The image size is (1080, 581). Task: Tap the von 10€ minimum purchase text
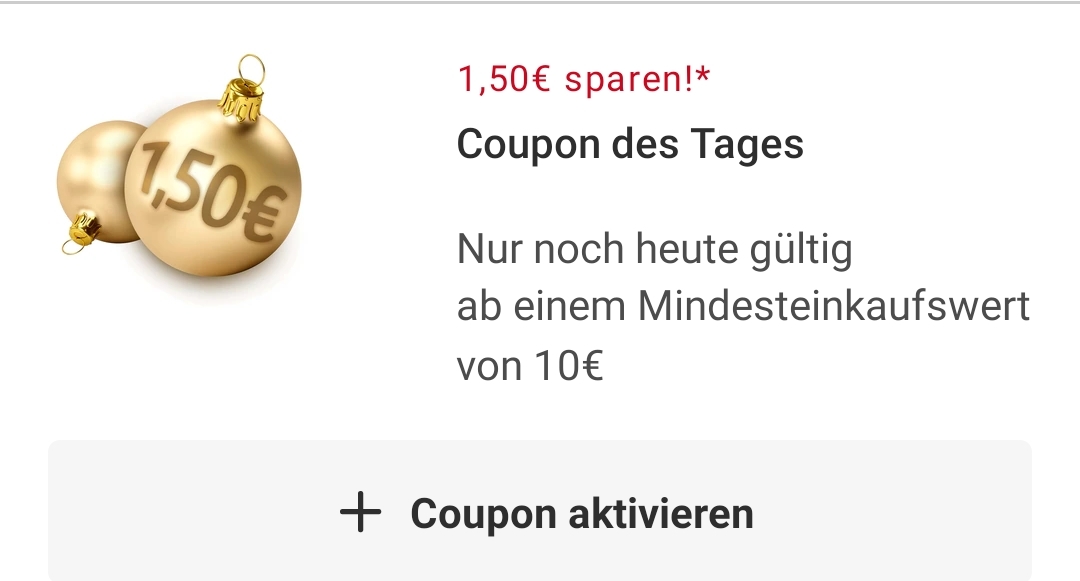(x=530, y=366)
